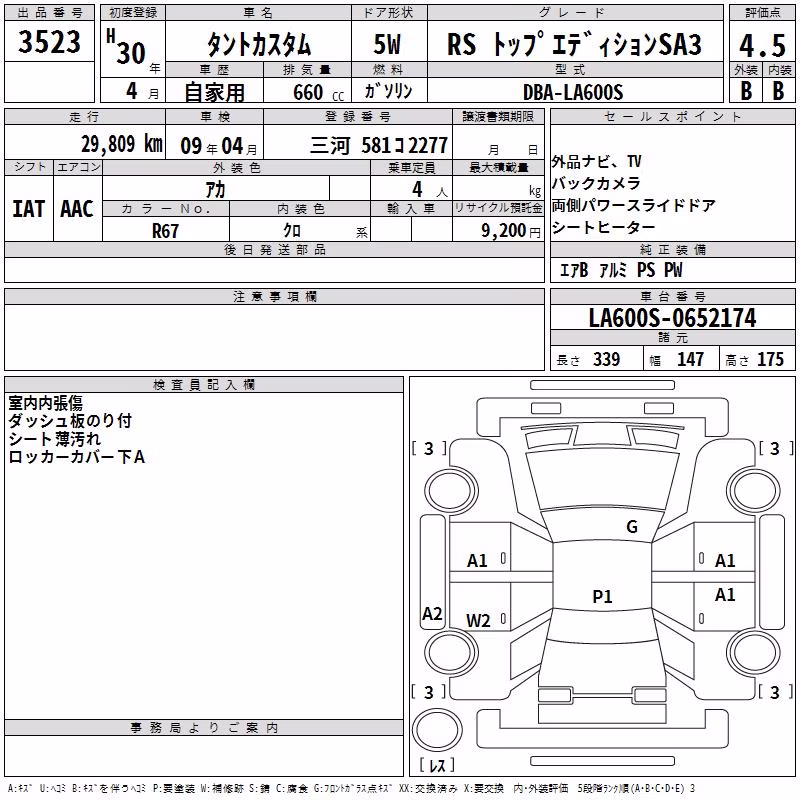This screenshot has height=800, width=800.
Task: Select mileage value 29,809 km
Action: 122,144
